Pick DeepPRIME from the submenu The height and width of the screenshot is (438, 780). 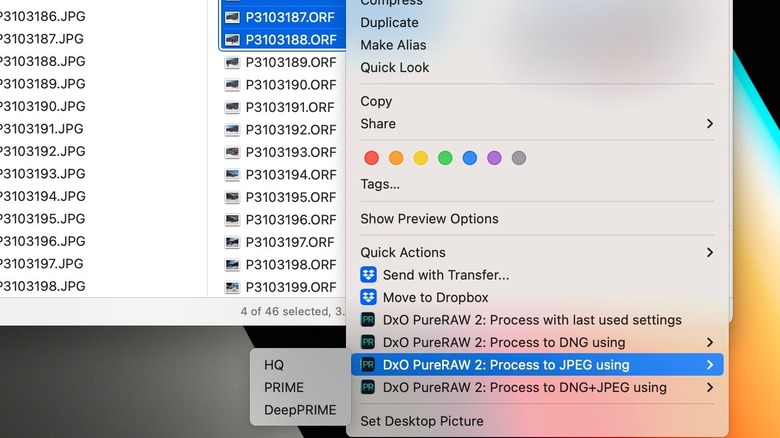click(300, 410)
